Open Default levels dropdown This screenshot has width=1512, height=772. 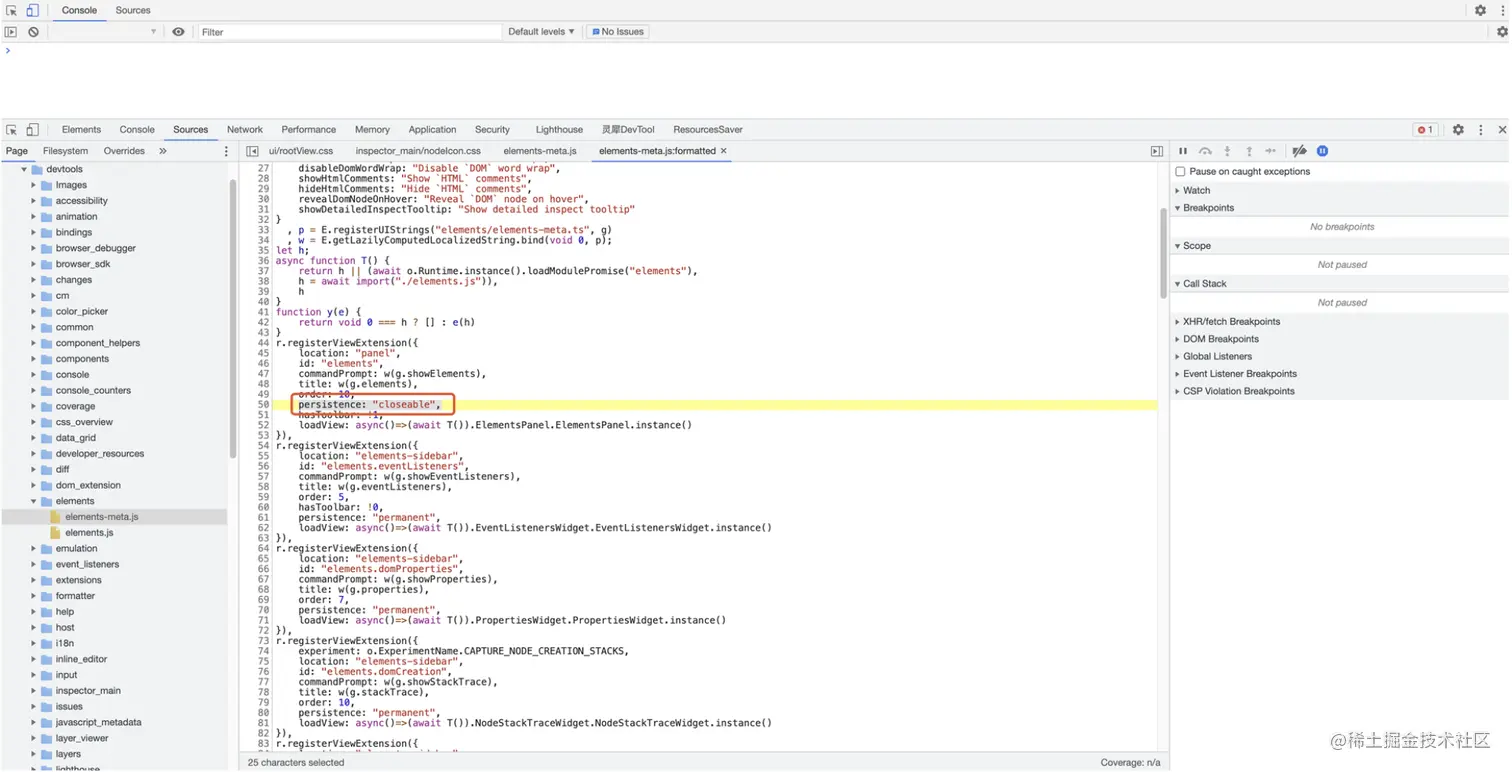(541, 32)
